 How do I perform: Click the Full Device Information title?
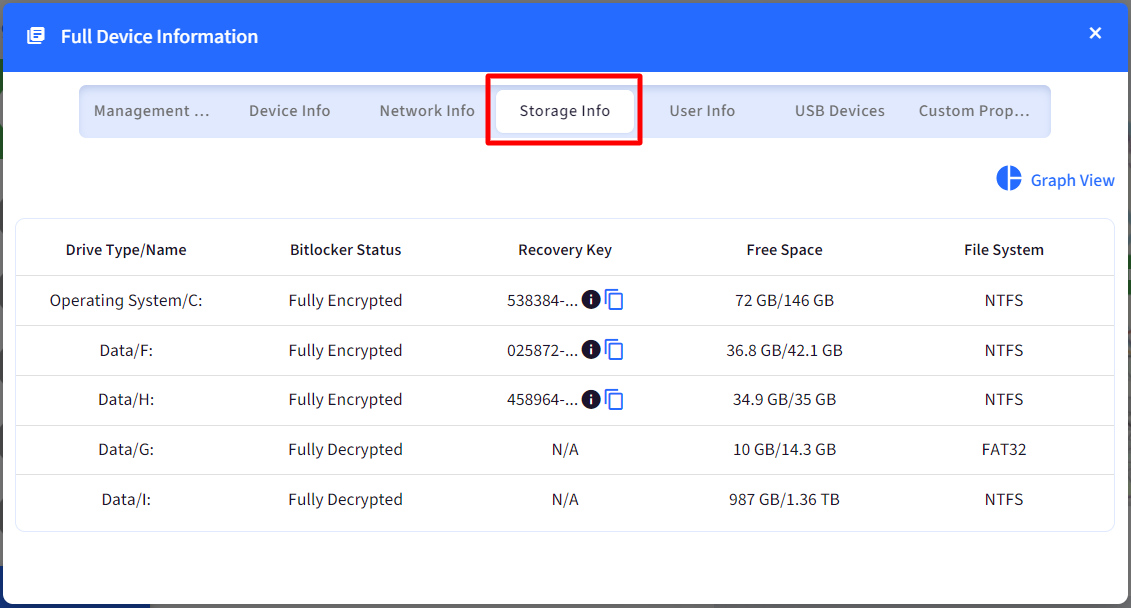click(x=159, y=36)
